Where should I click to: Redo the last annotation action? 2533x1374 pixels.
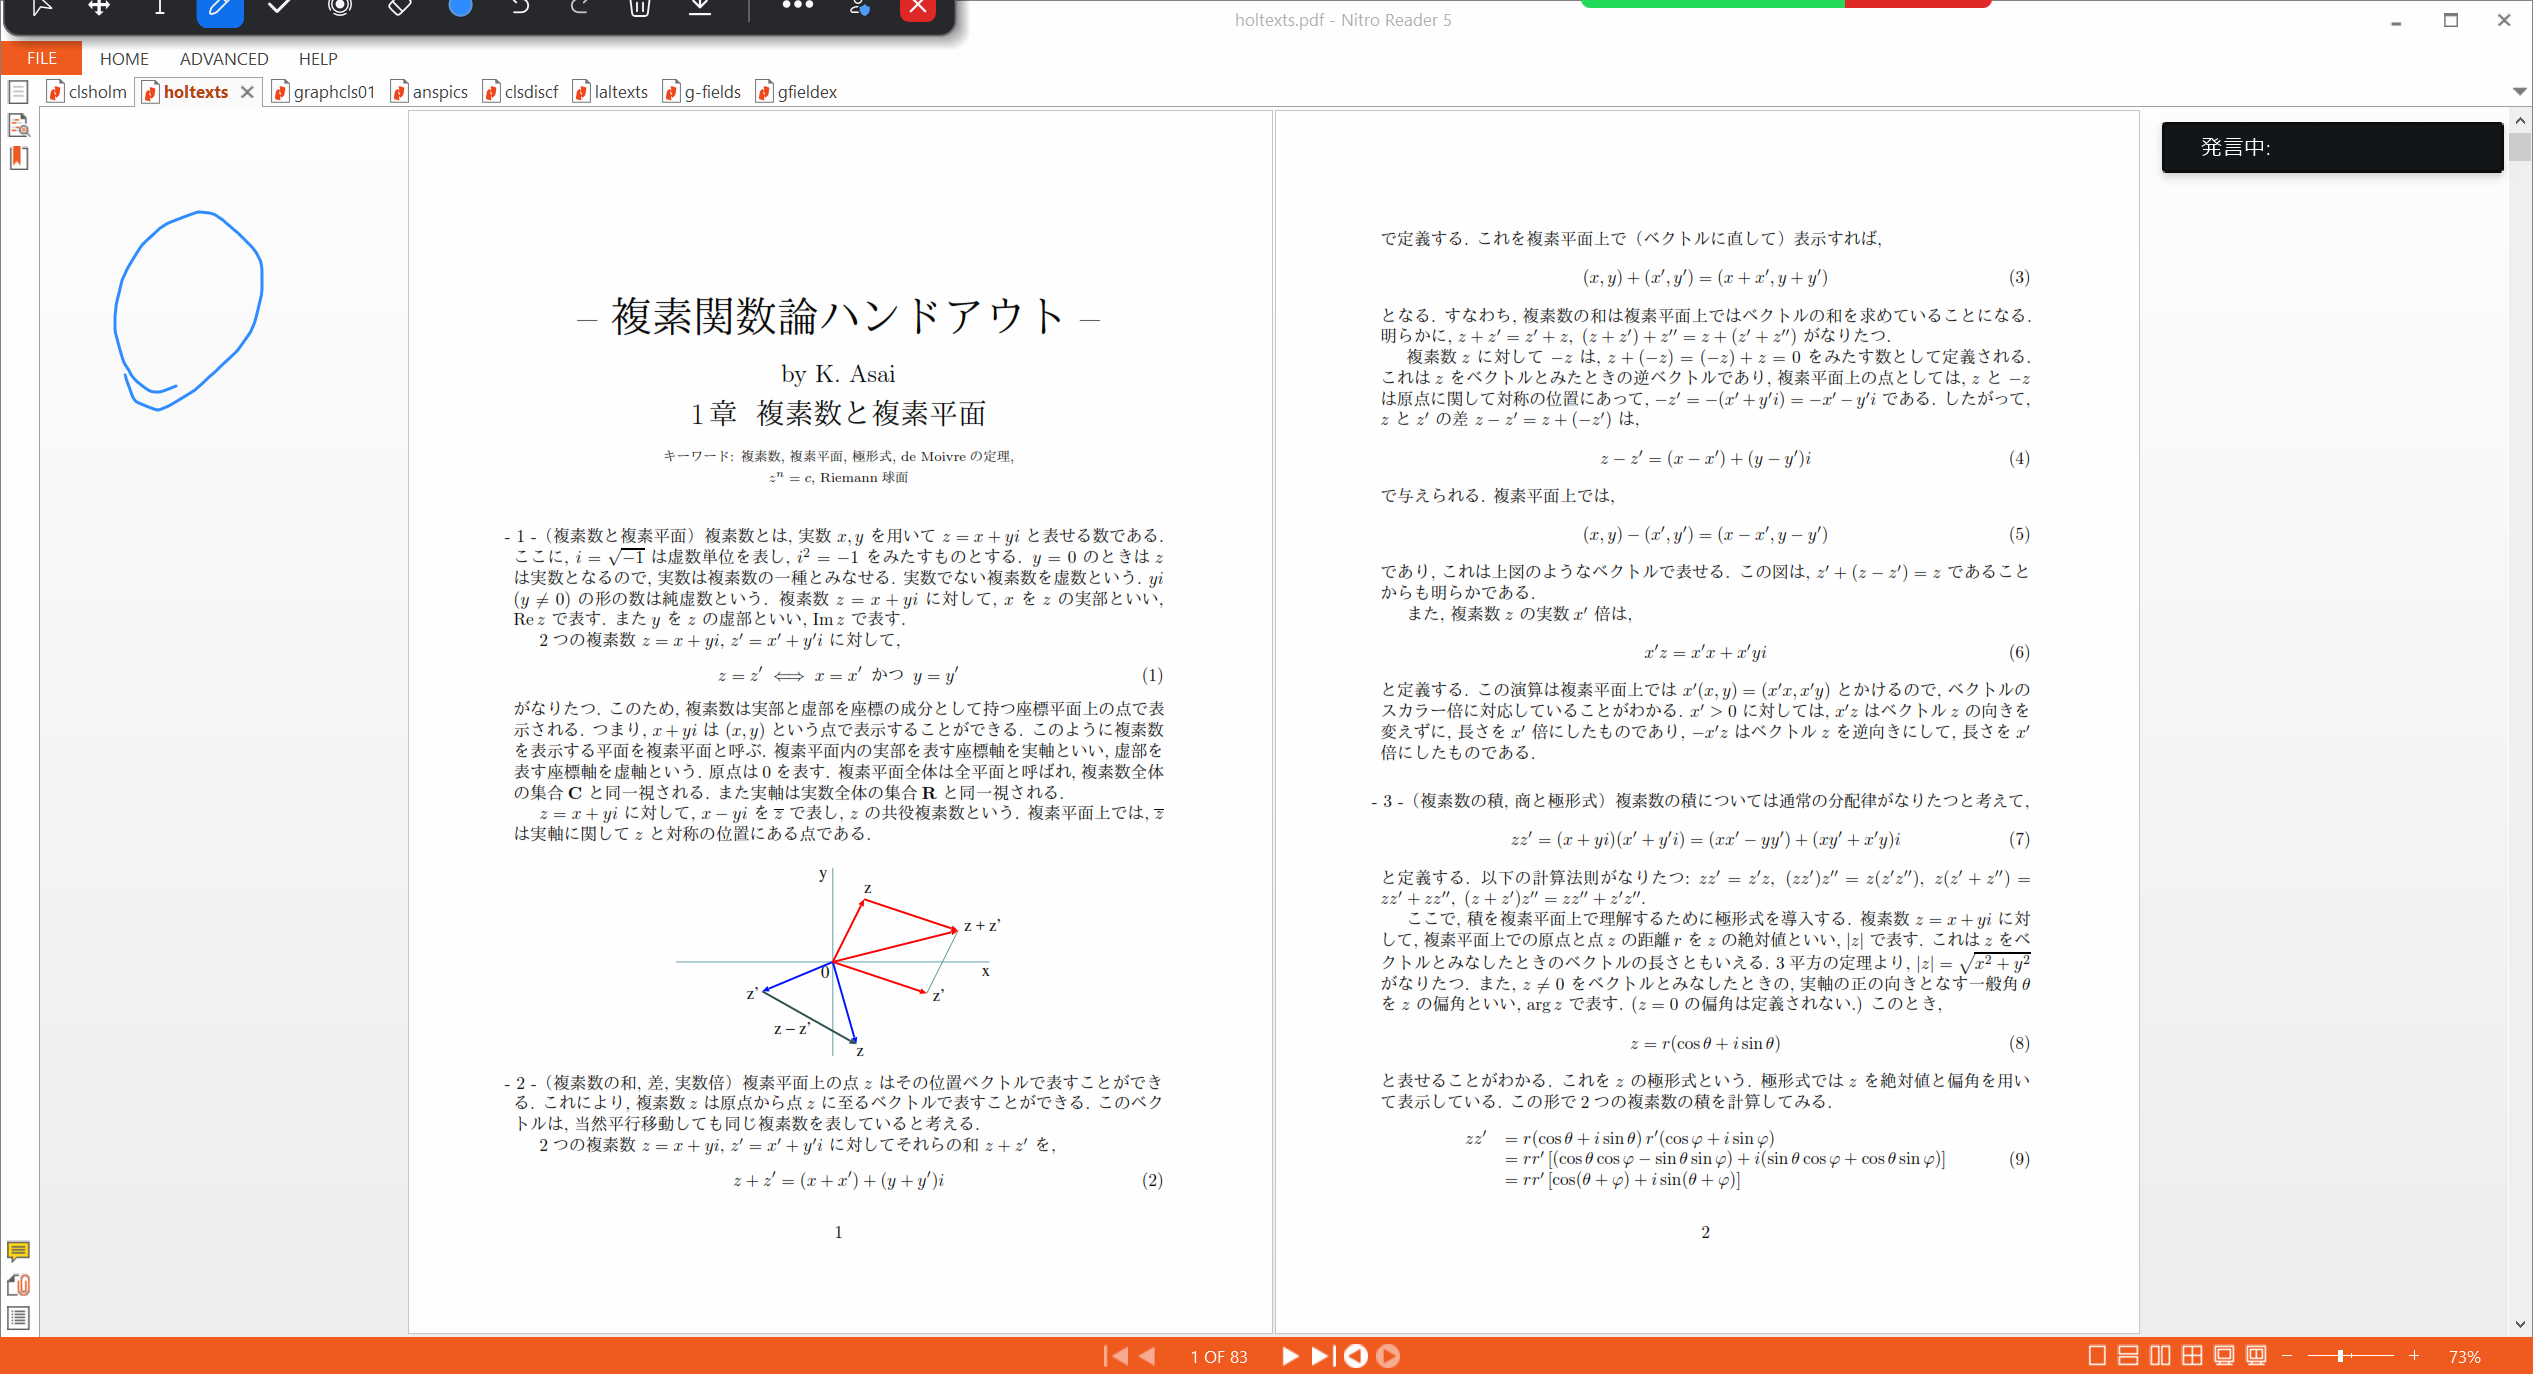(579, 8)
